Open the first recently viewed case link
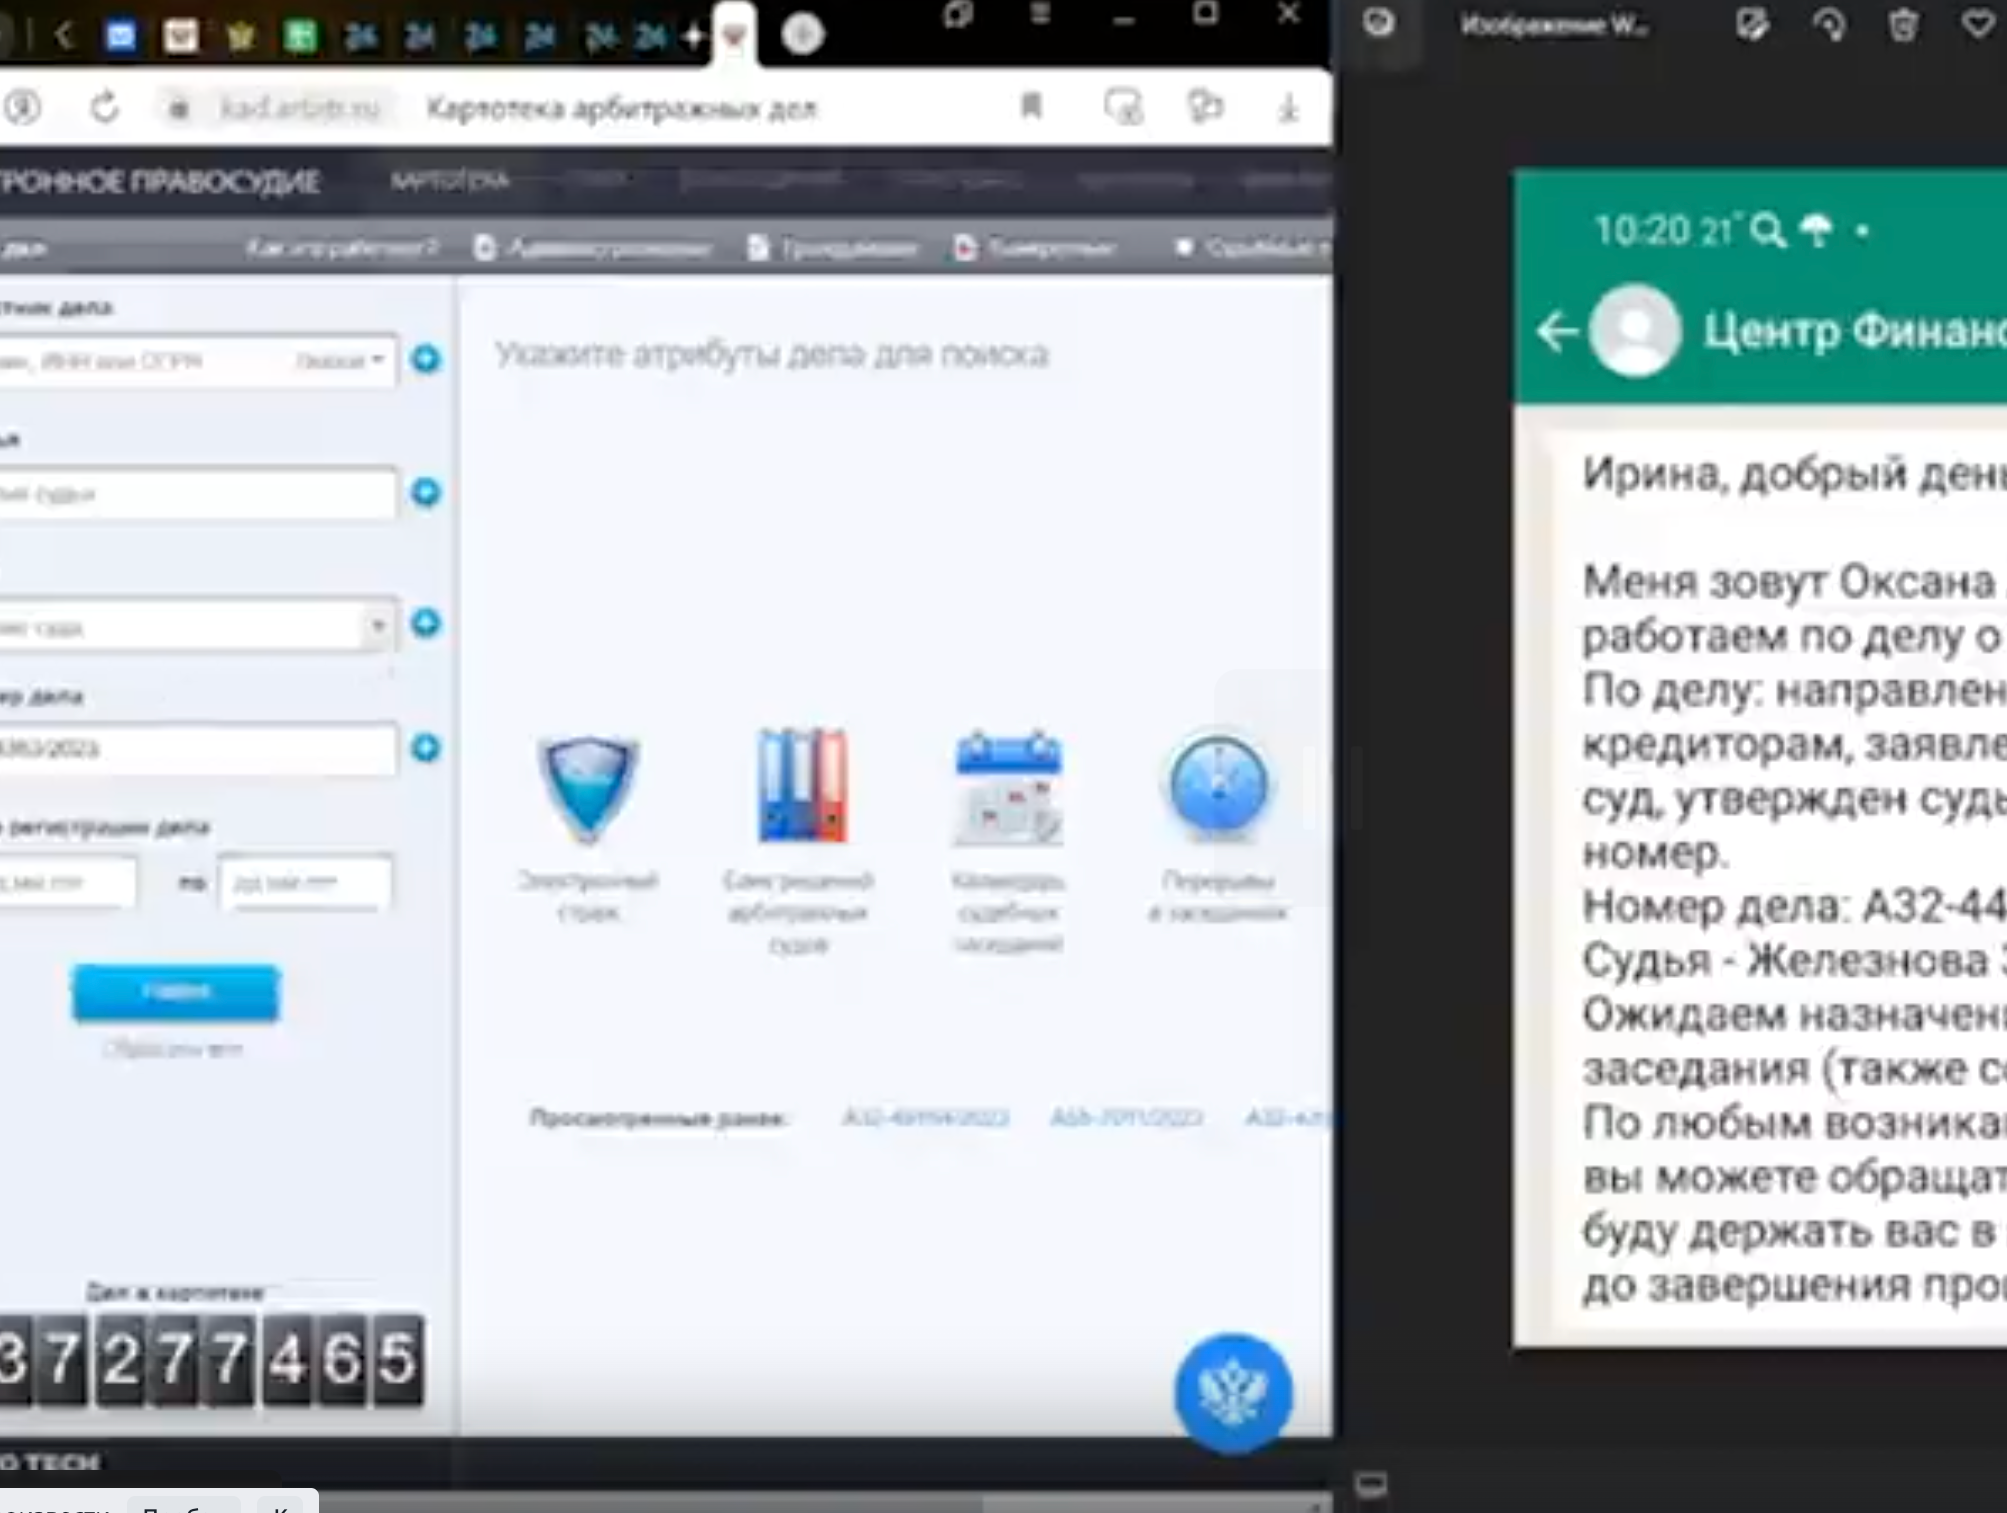The image size is (2007, 1513). [x=925, y=1117]
